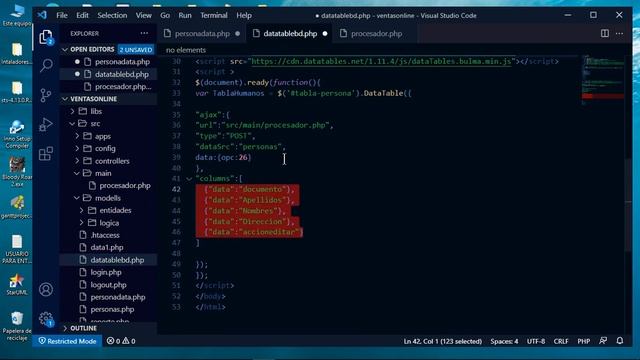Image resolution: width=640 pixels, height=360 pixels.
Task: Expand the controllers folder
Action: [77, 161]
